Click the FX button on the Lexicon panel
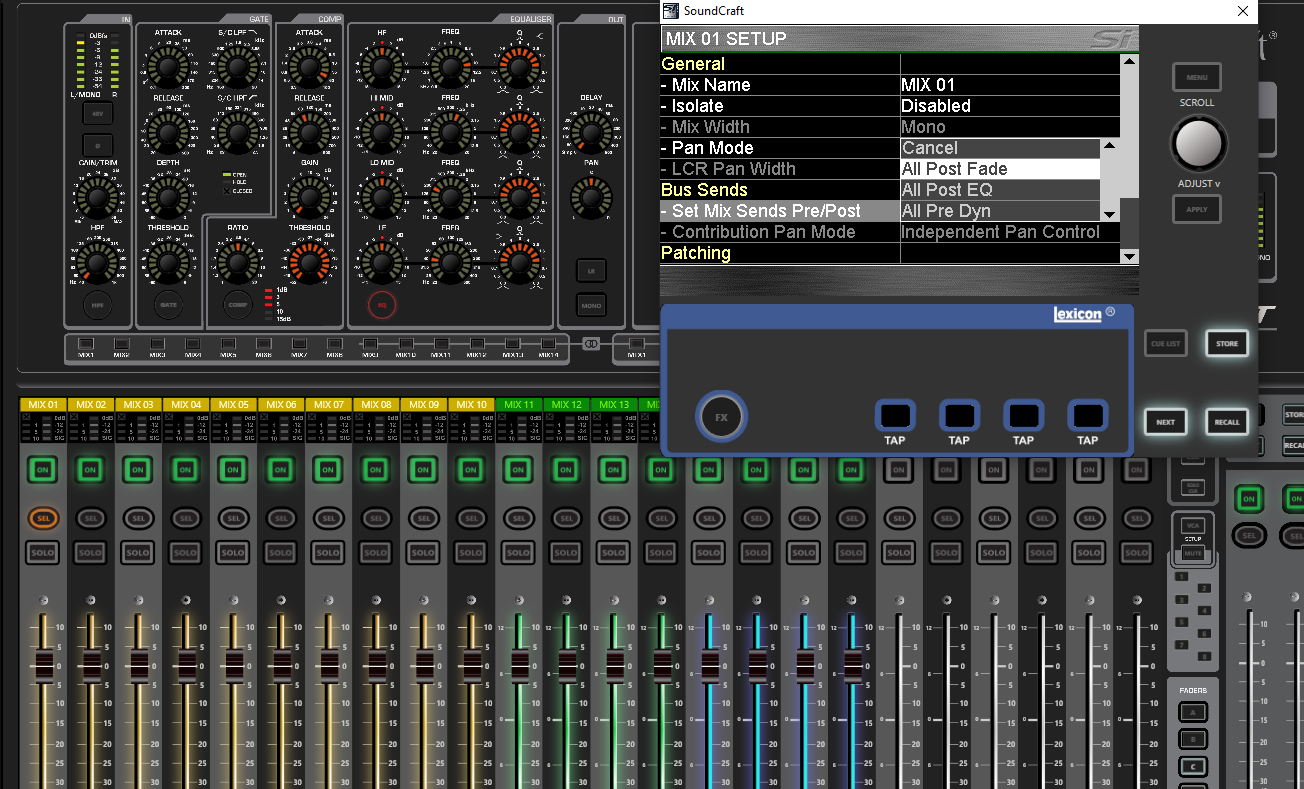Image resolution: width=1304 pixels, height=789 pixels. click(x=720, y=417)
